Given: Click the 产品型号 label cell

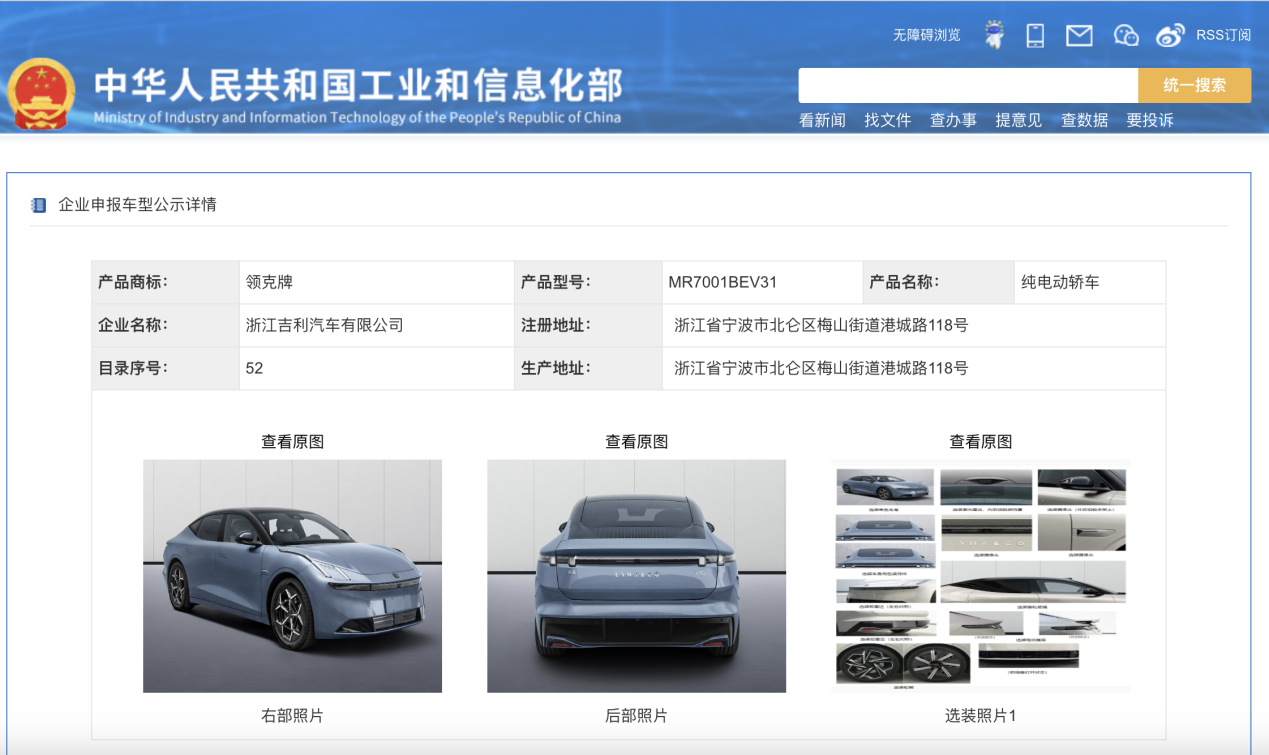Looking at the screenshot, I should [588, 282].
